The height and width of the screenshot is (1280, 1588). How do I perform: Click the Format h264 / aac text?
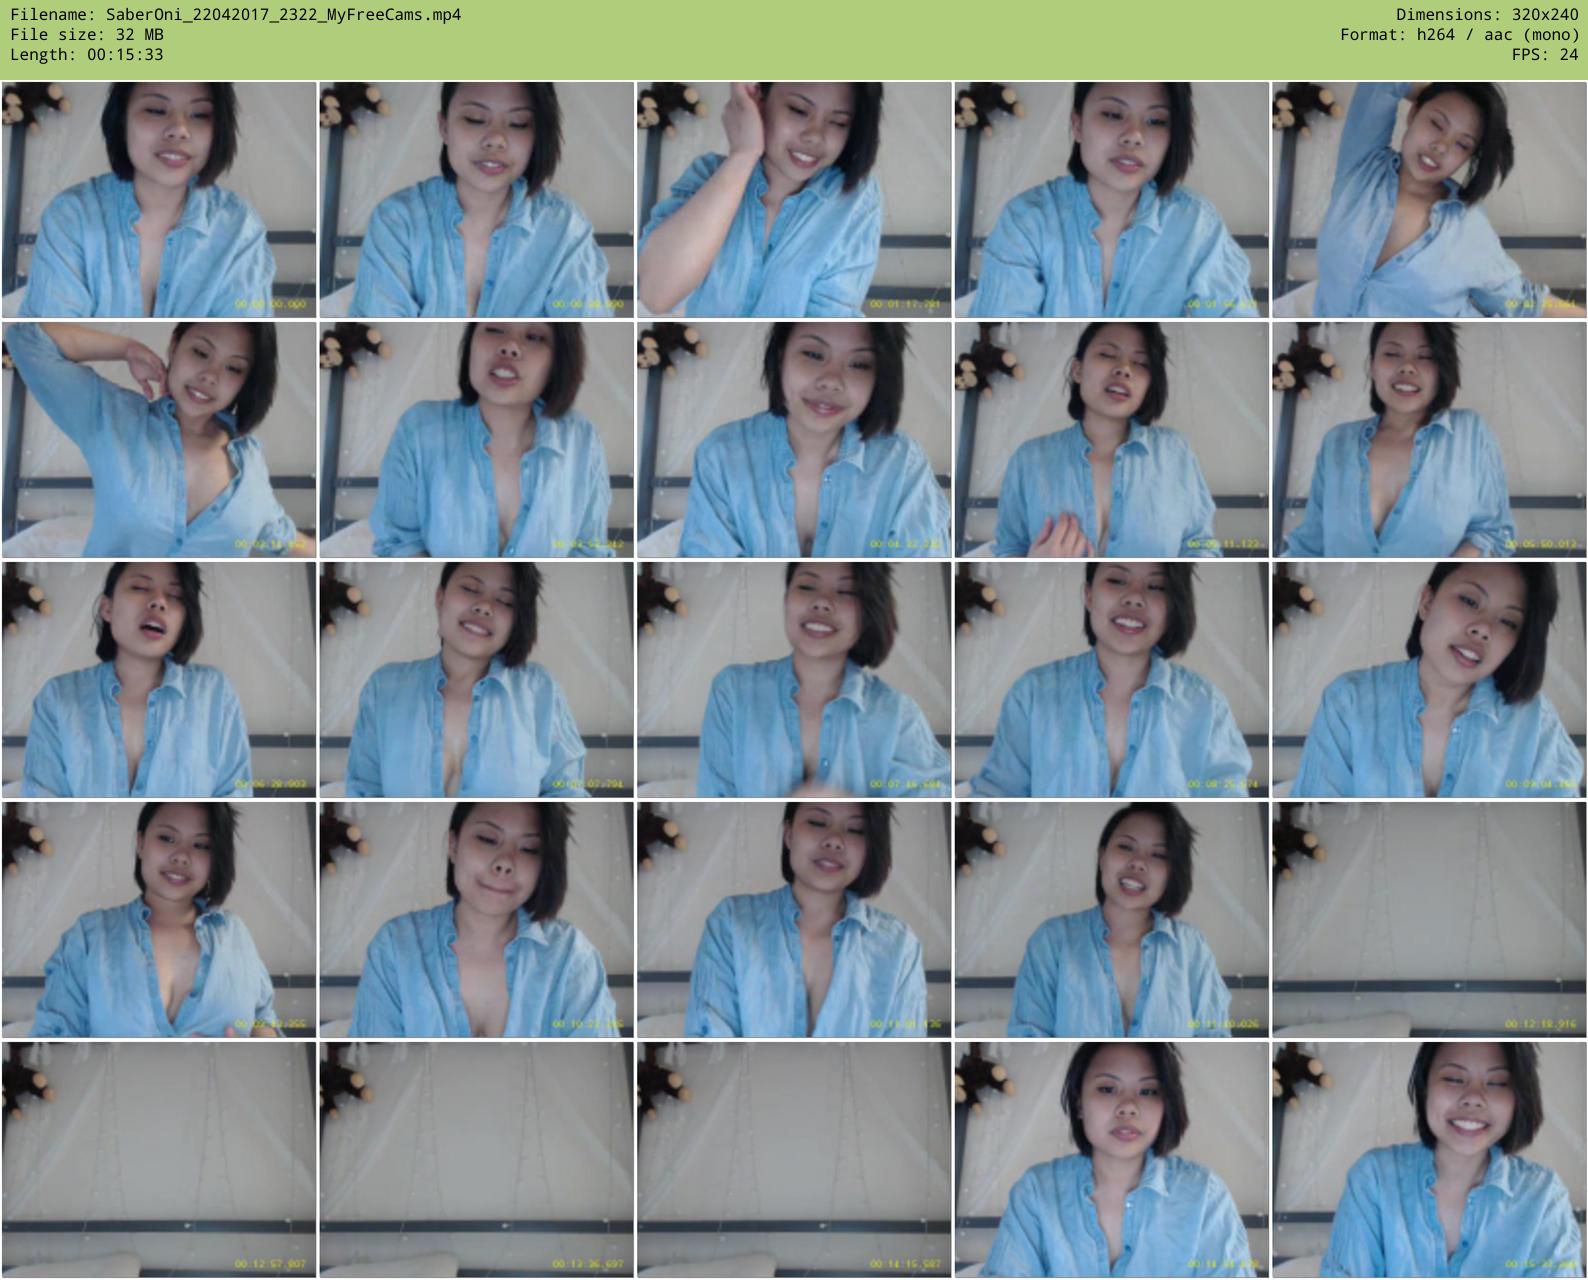[1459, 35]
